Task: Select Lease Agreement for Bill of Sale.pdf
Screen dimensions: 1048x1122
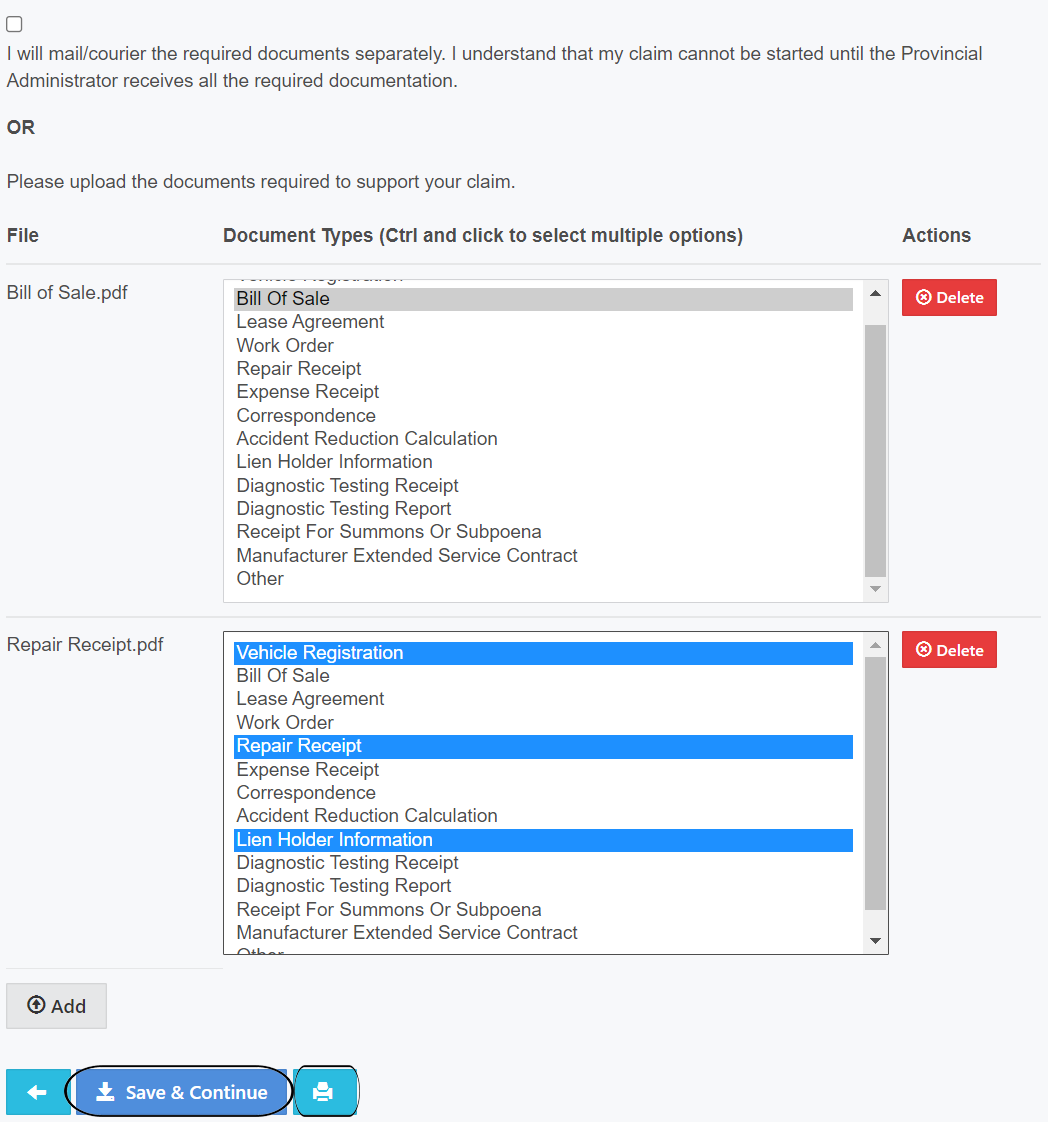Action: coord(310,322)
